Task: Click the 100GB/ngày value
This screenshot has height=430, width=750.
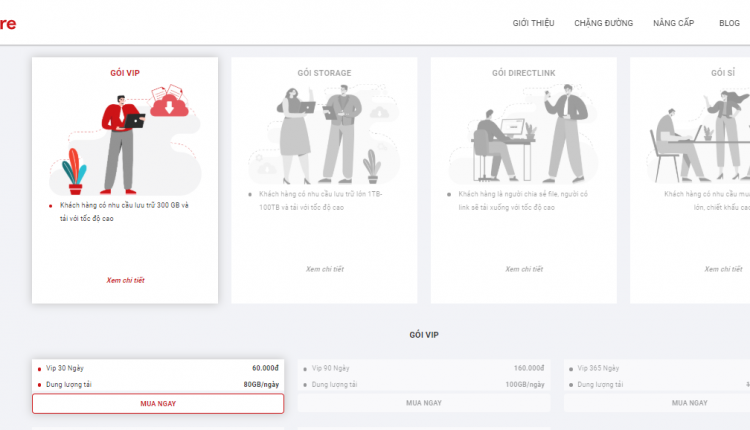Action: coord(525,385)
